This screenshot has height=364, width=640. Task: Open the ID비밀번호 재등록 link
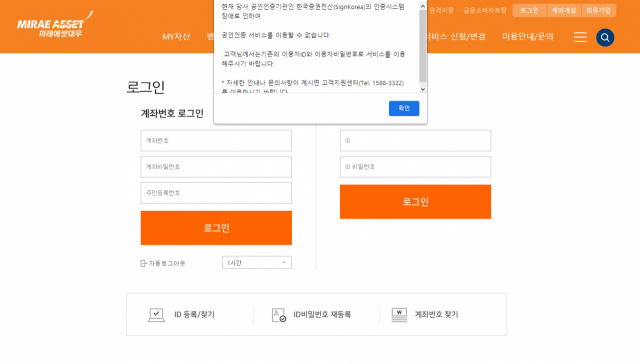[x=322, y=315]
